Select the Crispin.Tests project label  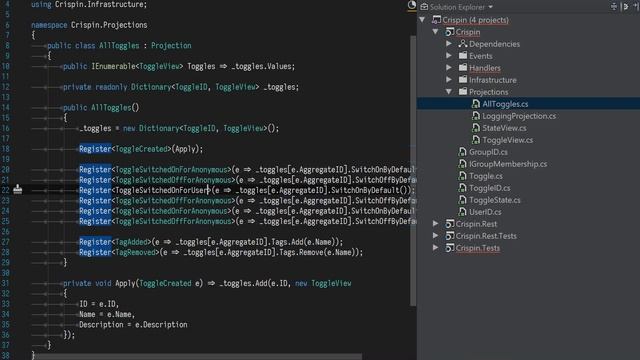coord(478,248)
